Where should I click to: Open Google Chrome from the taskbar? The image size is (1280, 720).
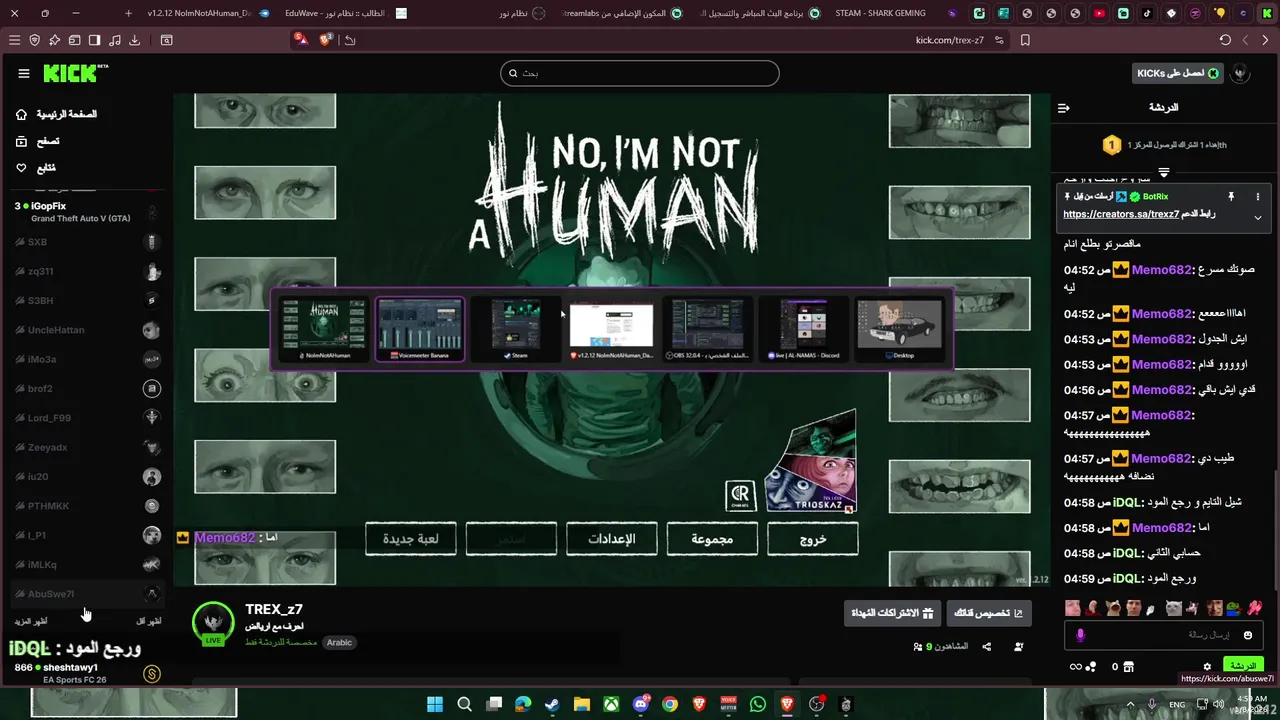click(670, 705)
